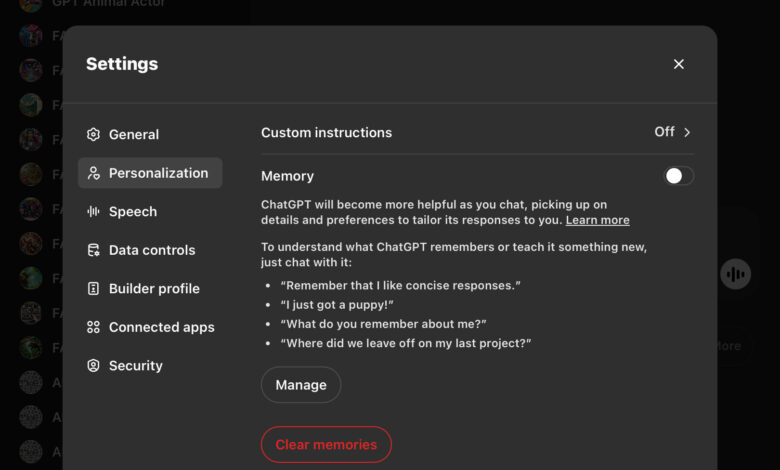This screenshot has height=470, width=780.
Task: Click the General gear icon
Action: [93, 134]
